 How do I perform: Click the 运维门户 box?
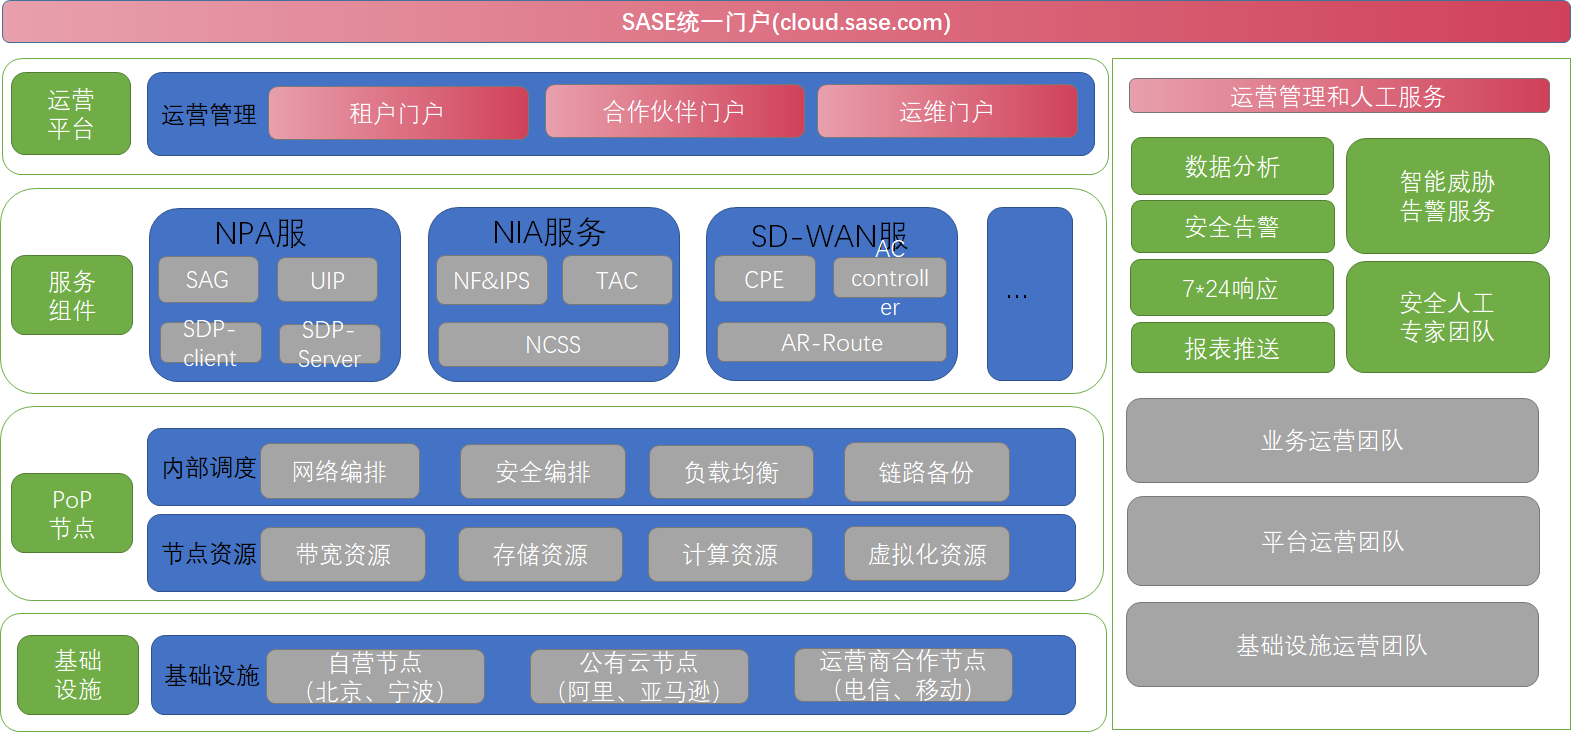pos(946,111)
